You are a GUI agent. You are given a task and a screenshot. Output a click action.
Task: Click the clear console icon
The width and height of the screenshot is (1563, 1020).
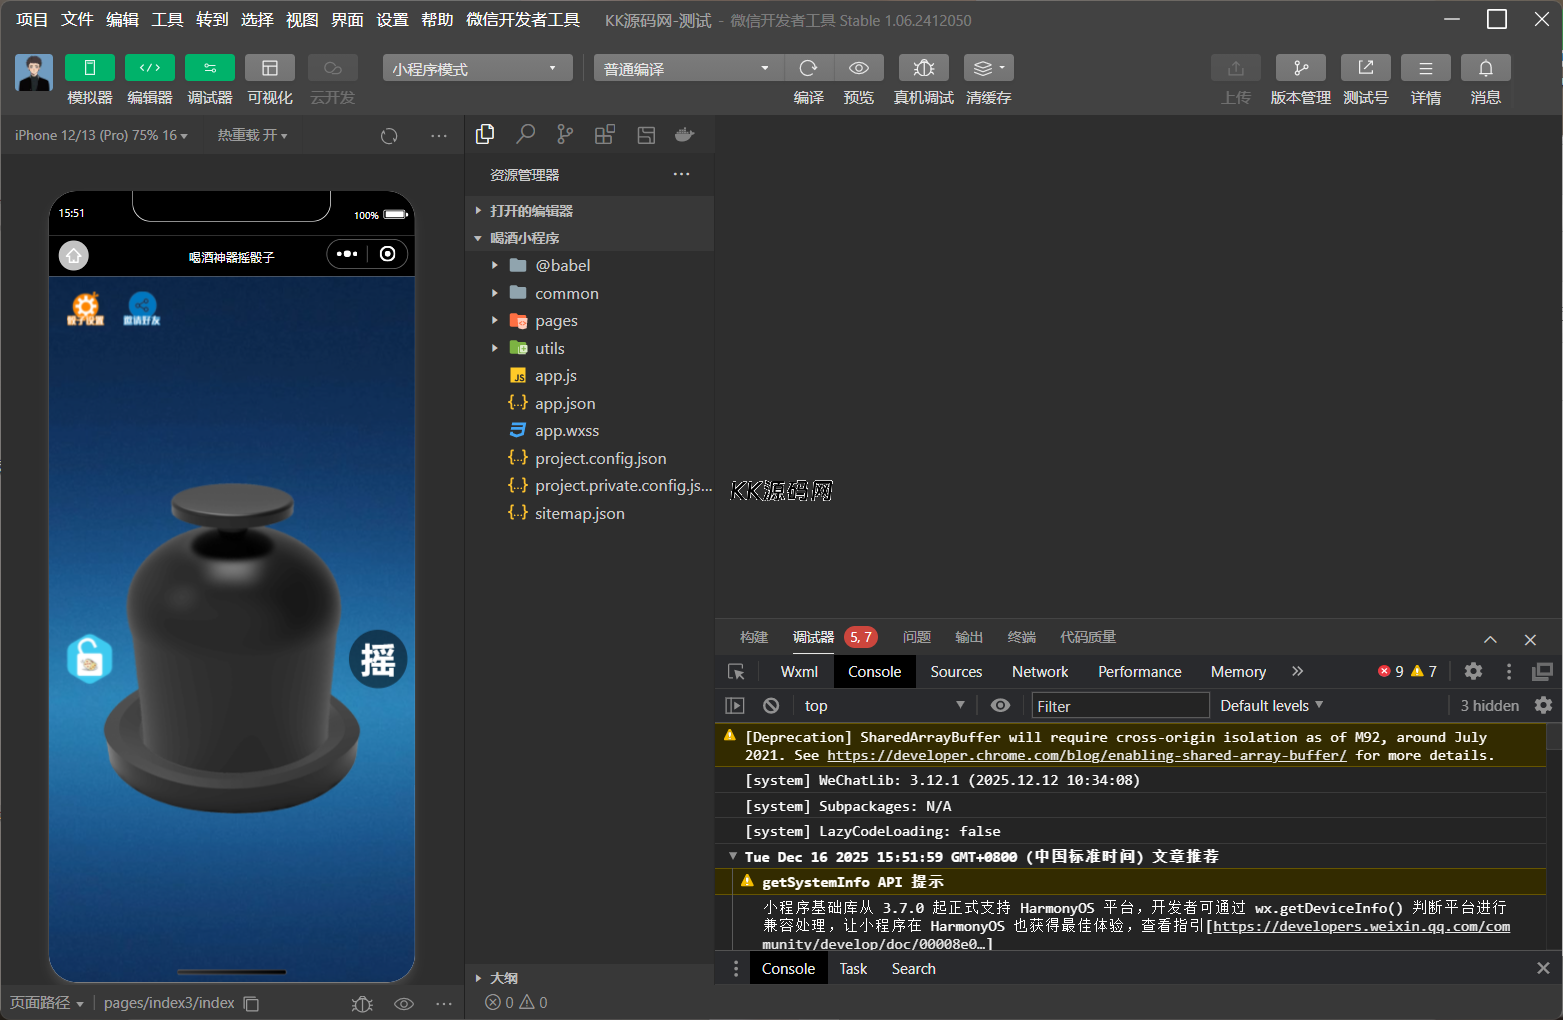[771, 706]
